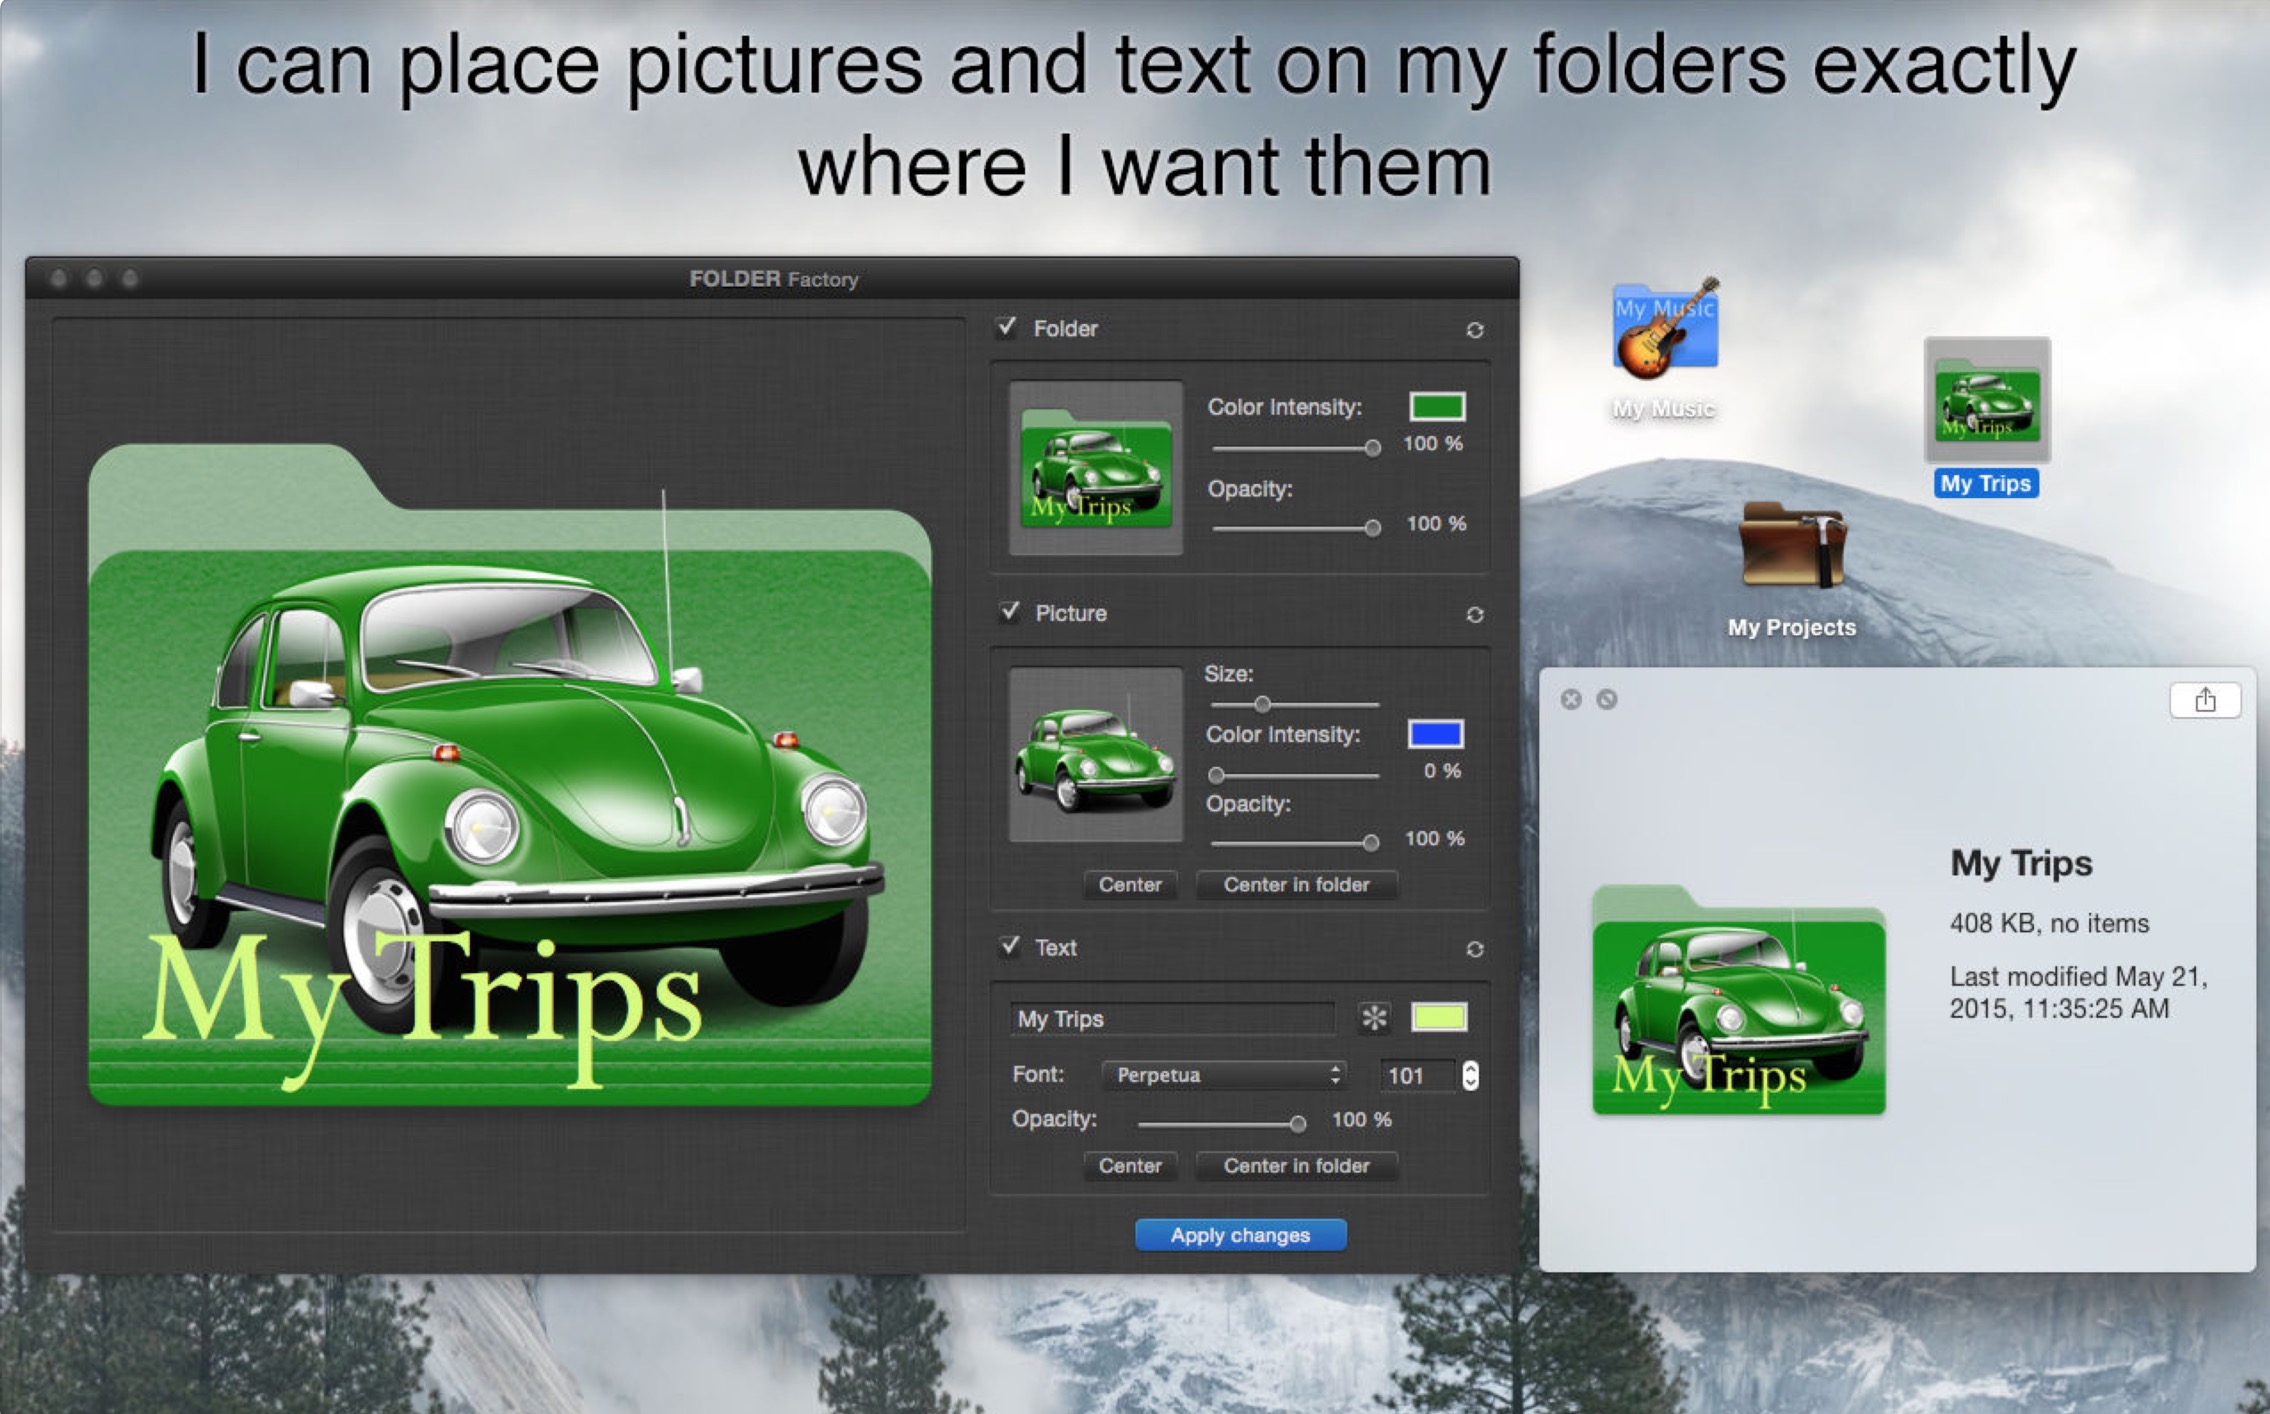
Task: Click Center in folder under the Text section
Action: coord(1296,1166)
